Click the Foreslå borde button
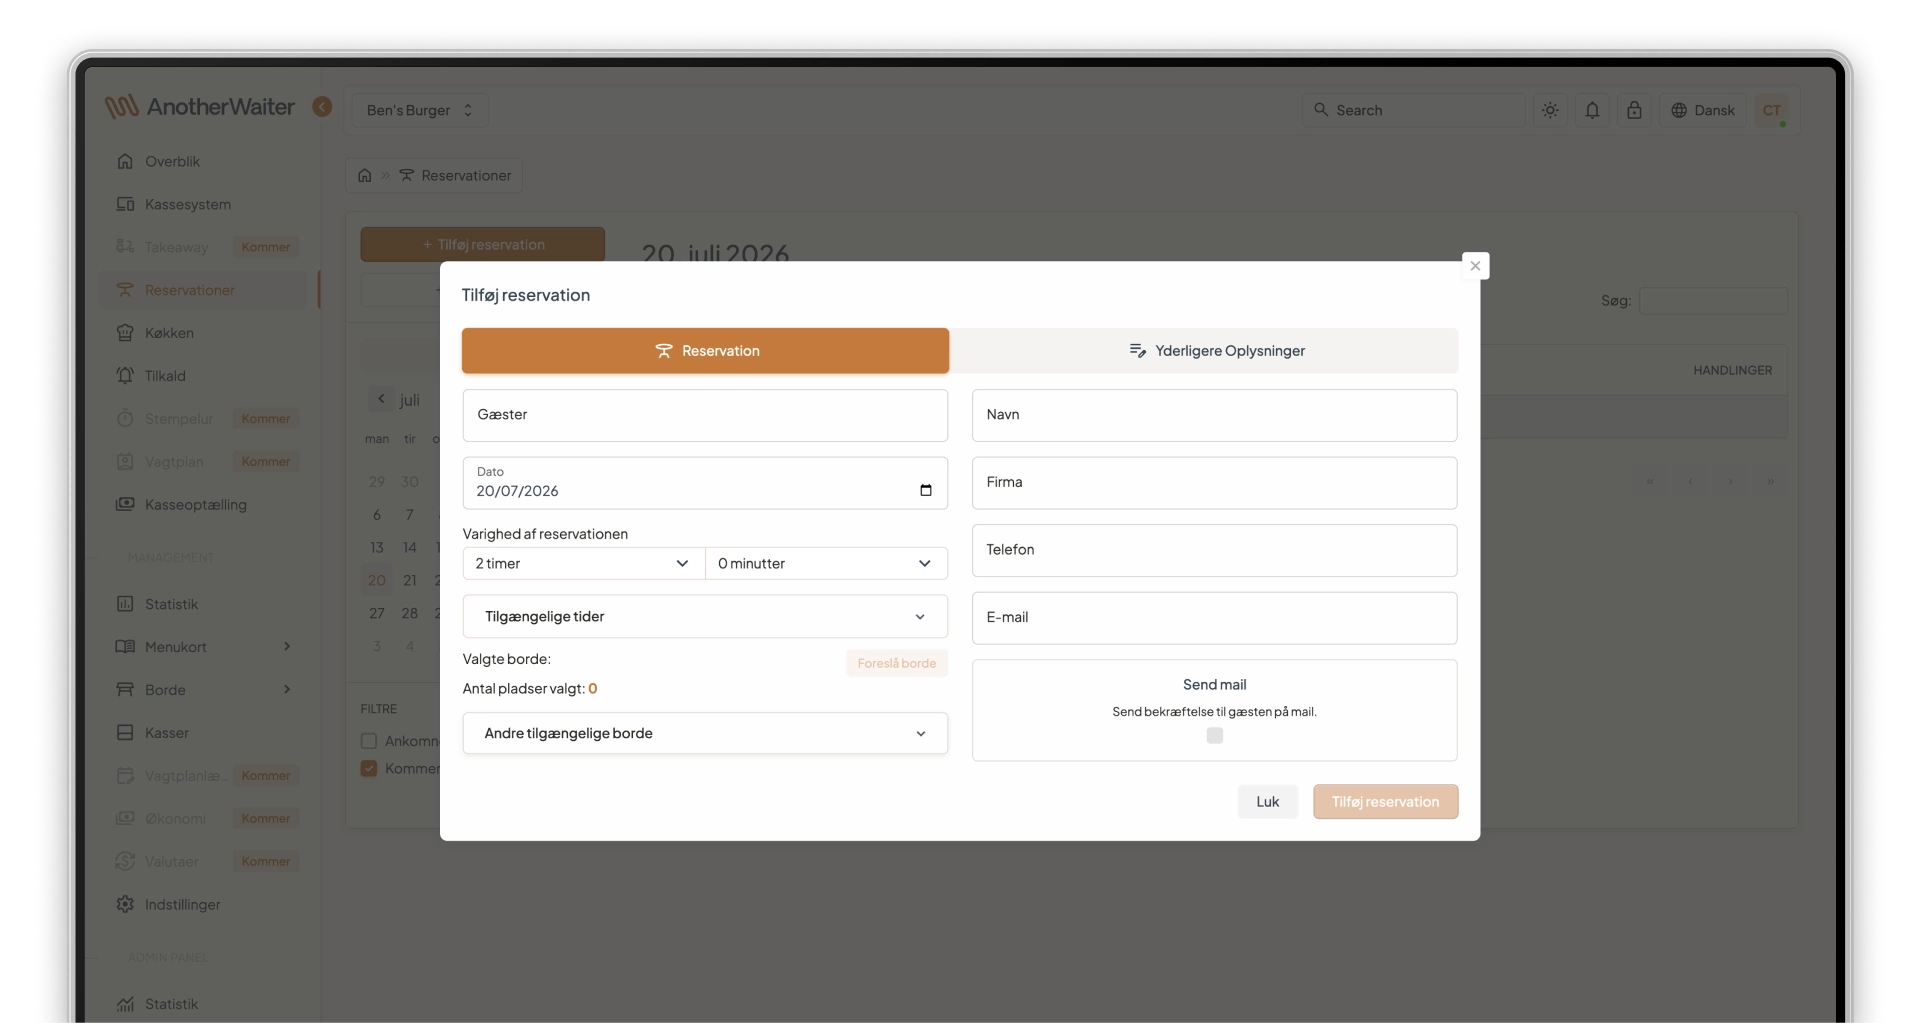The width and height of the screenshot is (1920, 1023). pos(897,663)
